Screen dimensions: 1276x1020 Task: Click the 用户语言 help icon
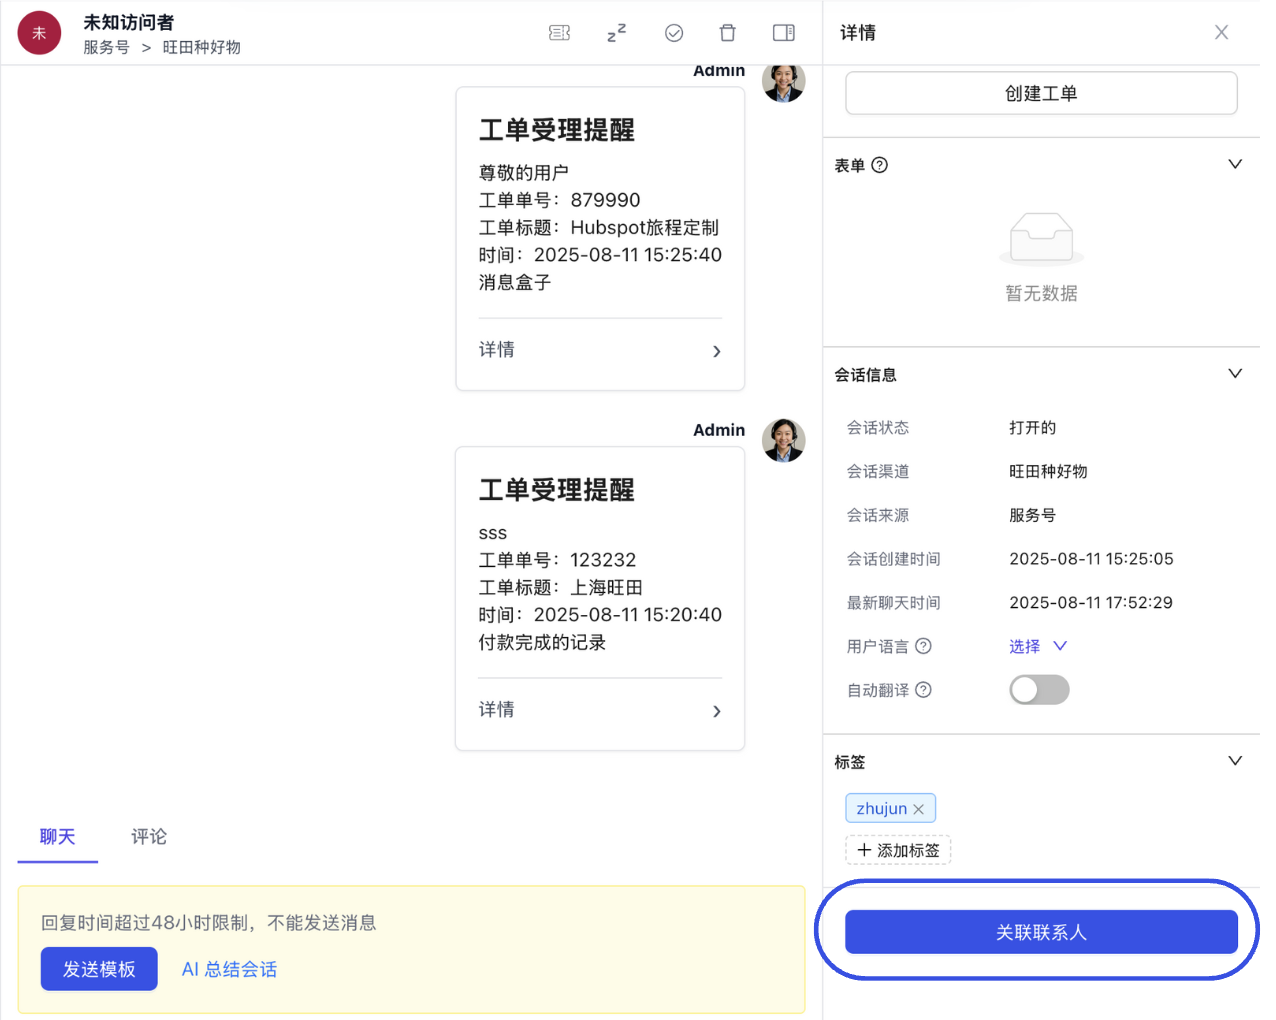click(x=922, y=646)
